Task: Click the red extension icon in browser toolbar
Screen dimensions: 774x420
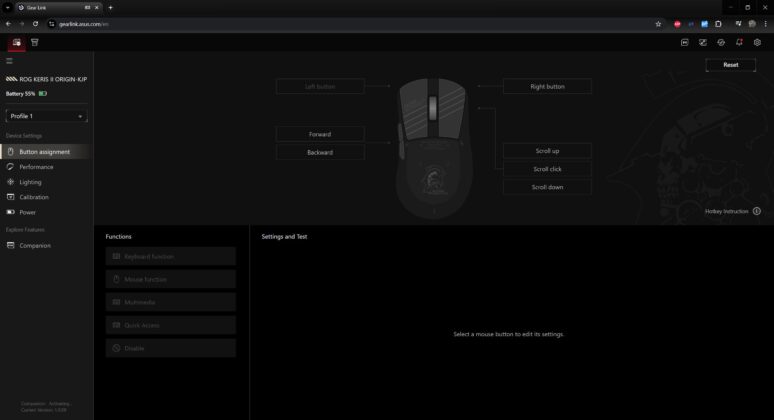Action: click(x=677, y=24)
